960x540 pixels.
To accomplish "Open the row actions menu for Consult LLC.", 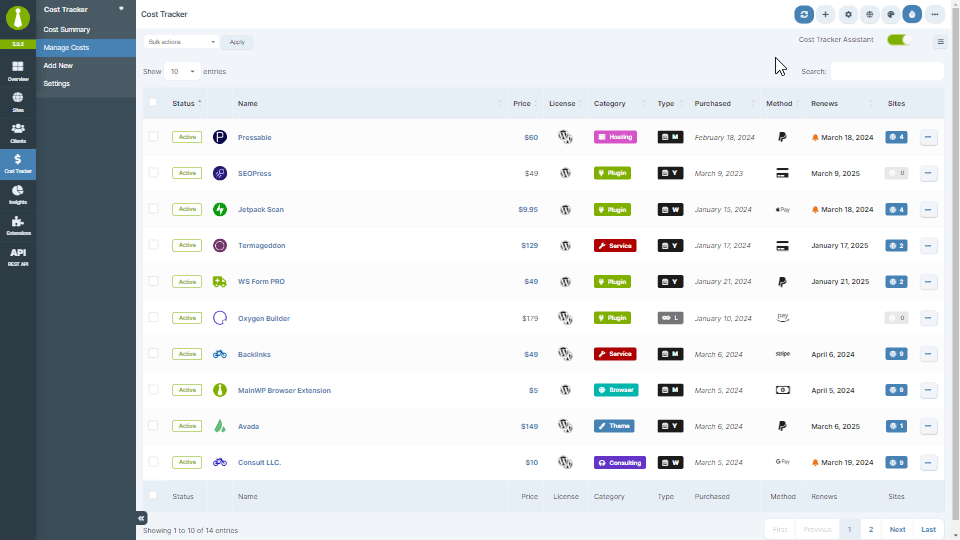I will click(x=928, y=462).
